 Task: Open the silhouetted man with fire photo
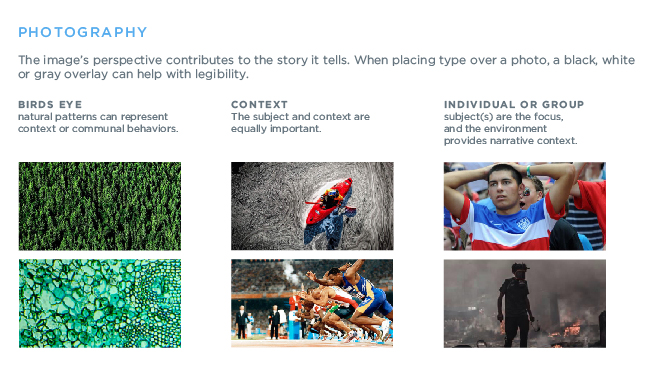(x=525, y=303)
